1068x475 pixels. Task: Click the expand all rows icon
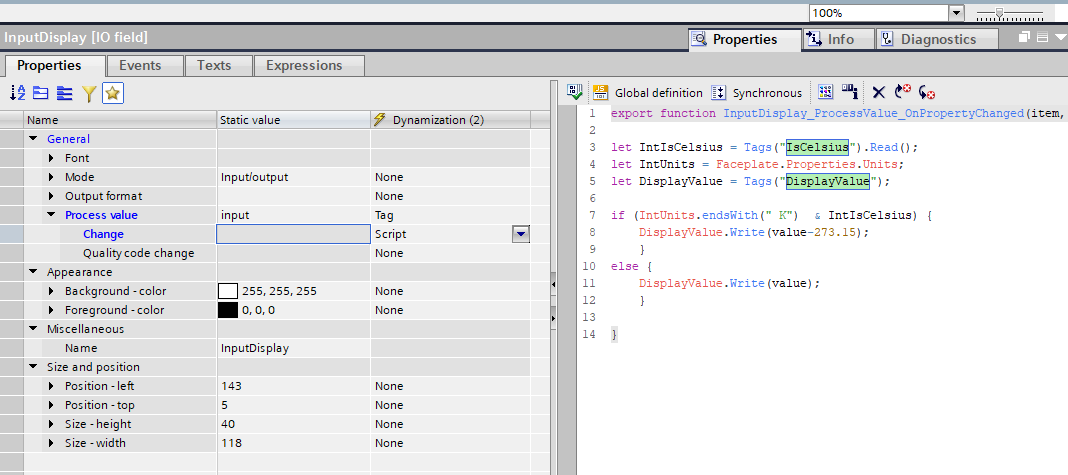coord(65,93)
